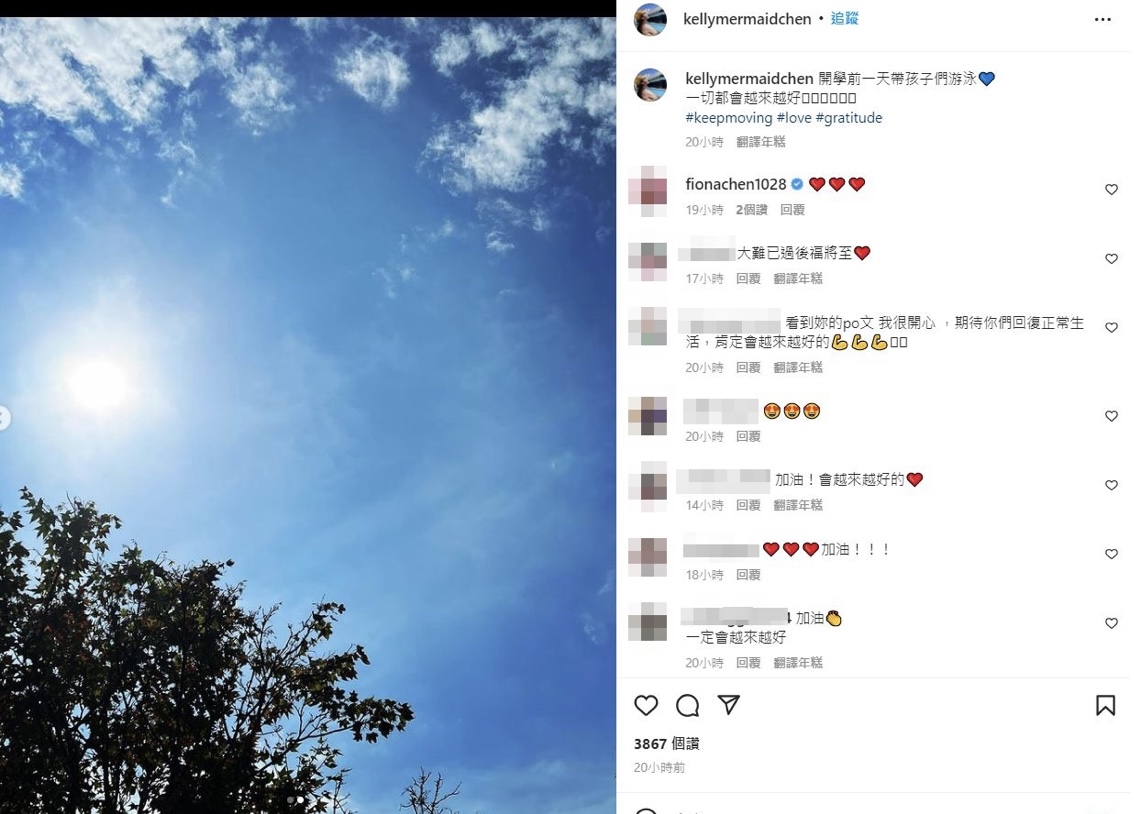The width and height of the screenshot is (1134, 814).
Task: Open the comment bubble icon
Action: (x=687, y=705)
